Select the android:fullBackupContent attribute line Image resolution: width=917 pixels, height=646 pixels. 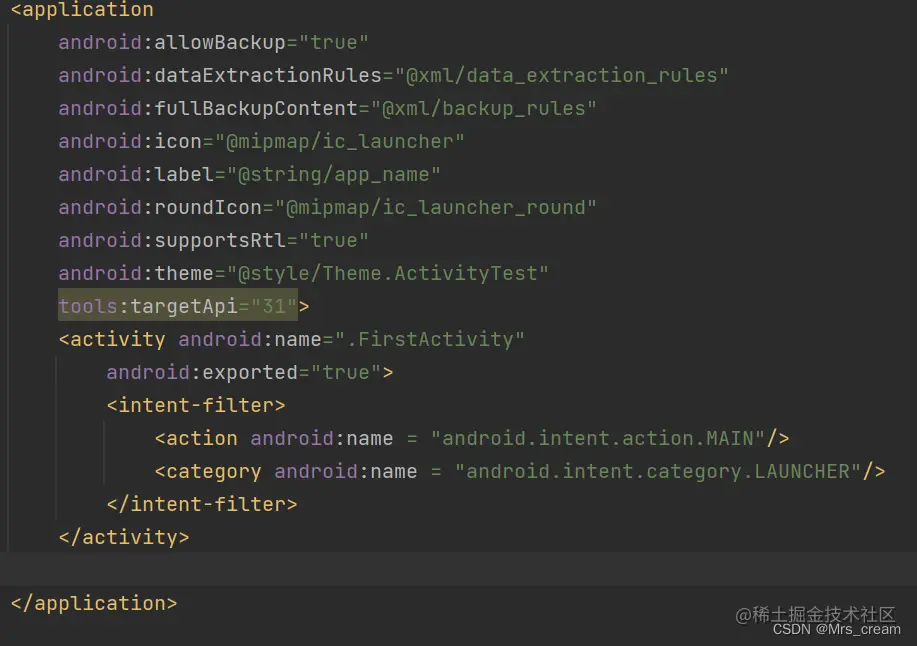click(x=327, y=109)
